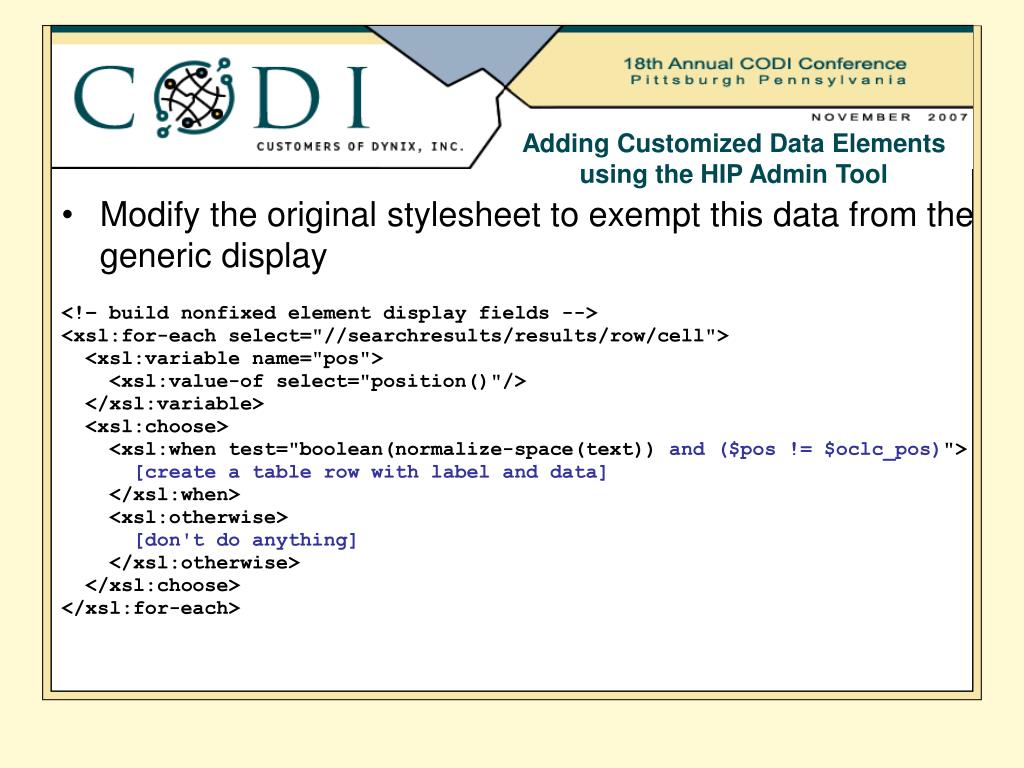Click the closing '</xsl:choose>' tag
The image size is (1024, 768).
163,586
